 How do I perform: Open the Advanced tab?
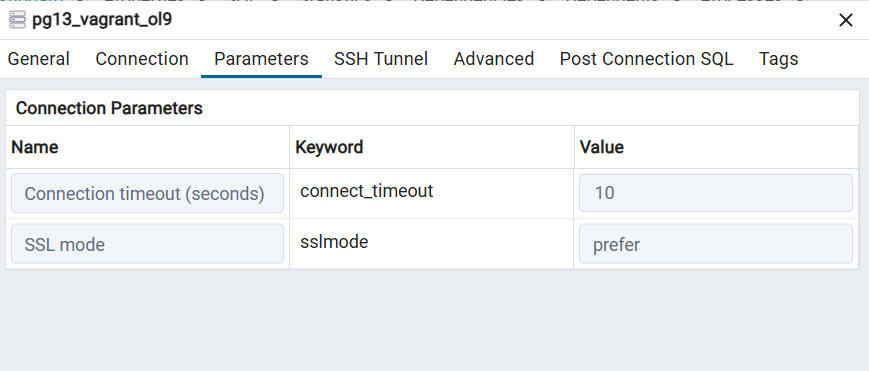[x=494, y=59]
